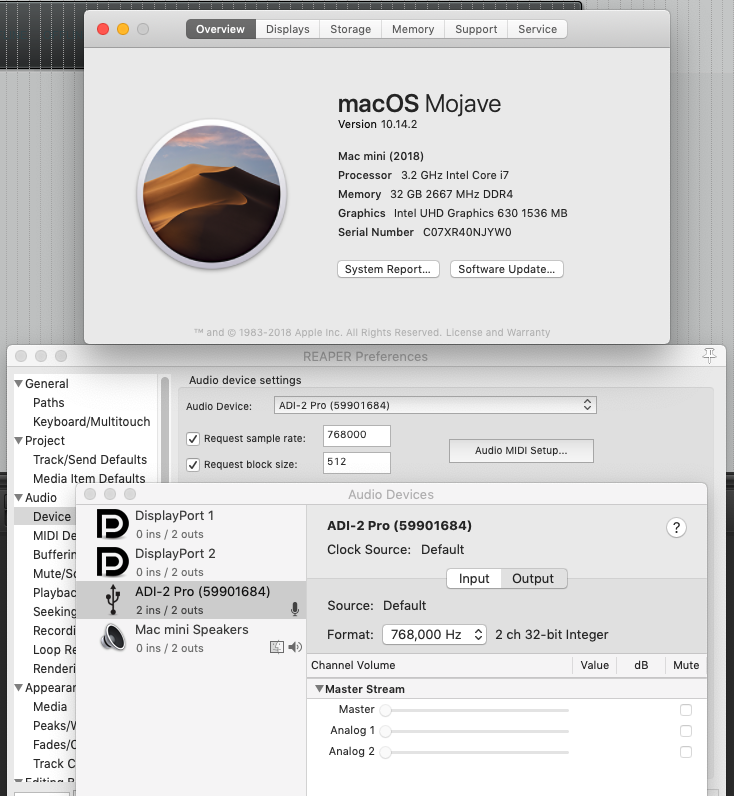Select the Output tab in Audio Devices
The height and width of the screenshot is (796, 734).
pyautogui.click(x=533, y=579)
